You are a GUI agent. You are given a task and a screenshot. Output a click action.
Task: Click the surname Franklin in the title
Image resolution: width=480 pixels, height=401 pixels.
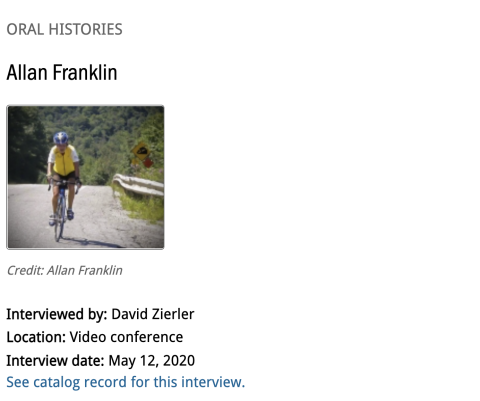[85, 72]
